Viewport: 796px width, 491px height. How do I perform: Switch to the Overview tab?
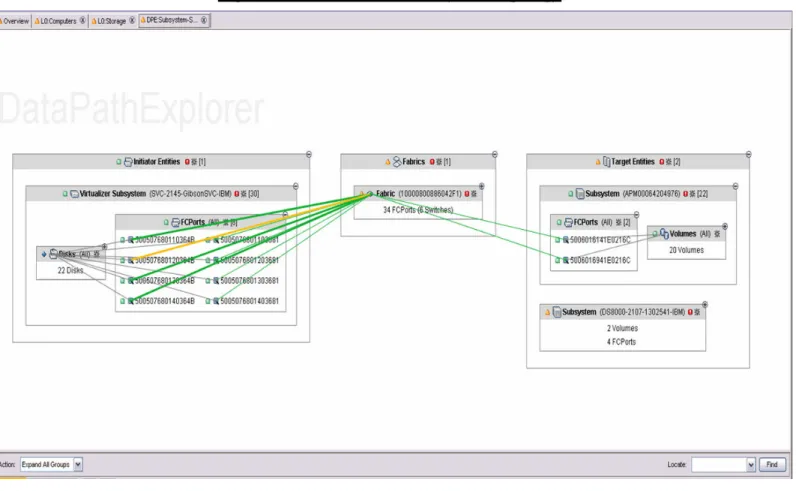15,21
